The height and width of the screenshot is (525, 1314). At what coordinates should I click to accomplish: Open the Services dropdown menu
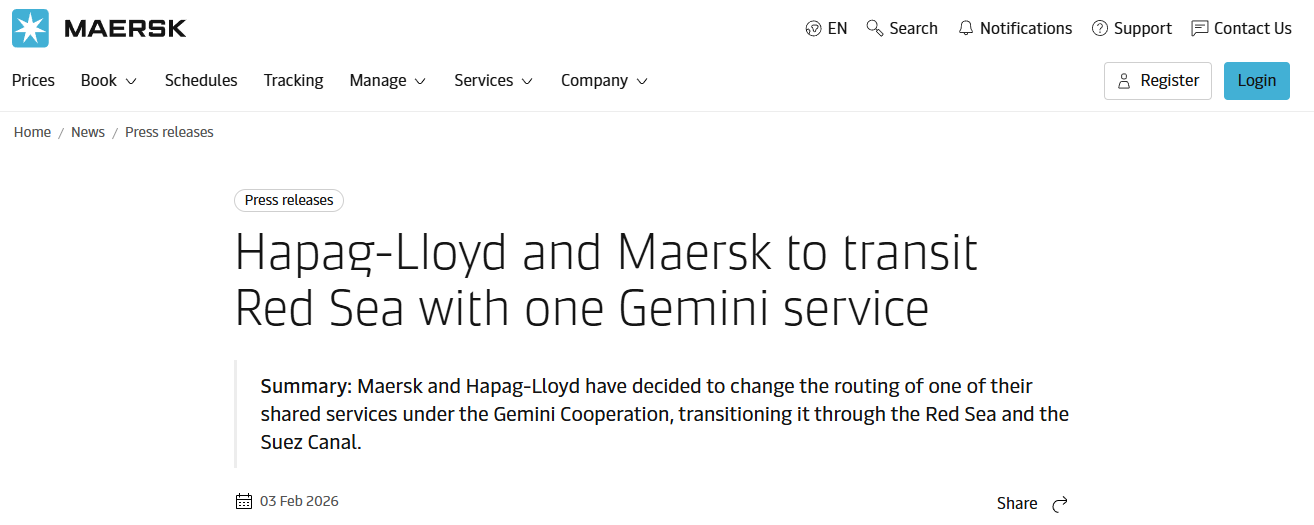tap(493, 80)
